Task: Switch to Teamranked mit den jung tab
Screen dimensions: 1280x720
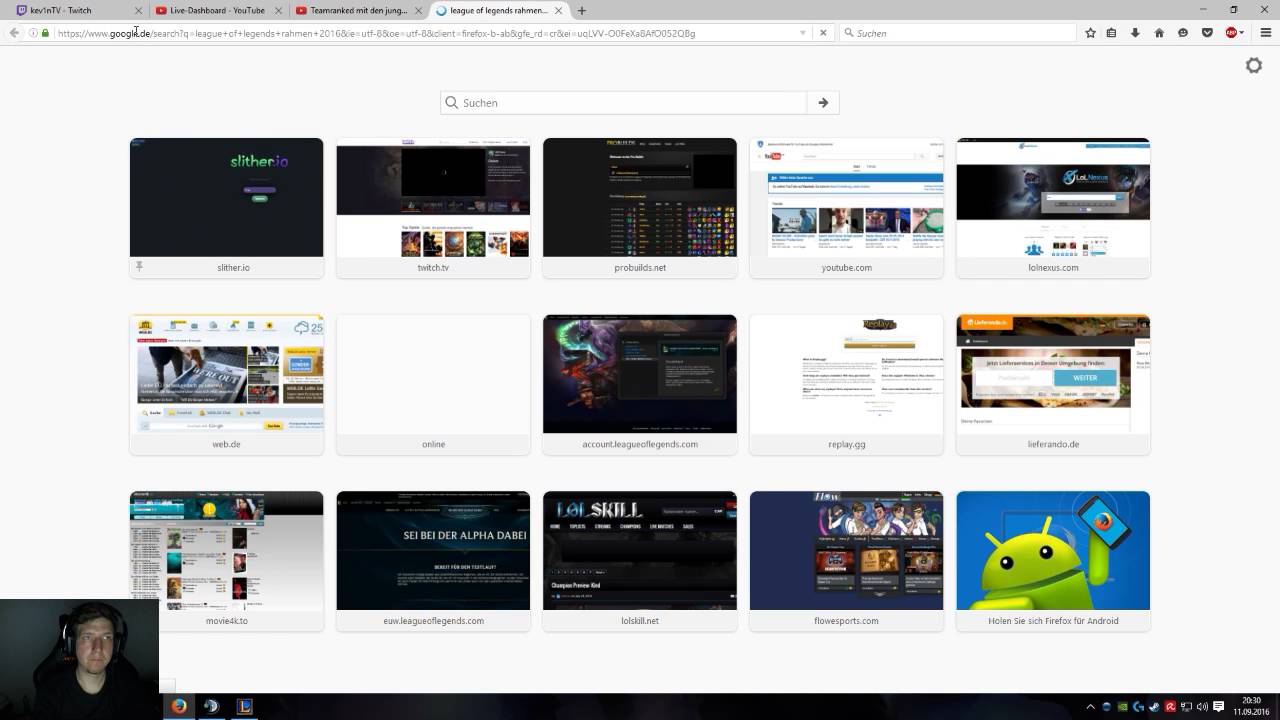Action: (360, 10)
